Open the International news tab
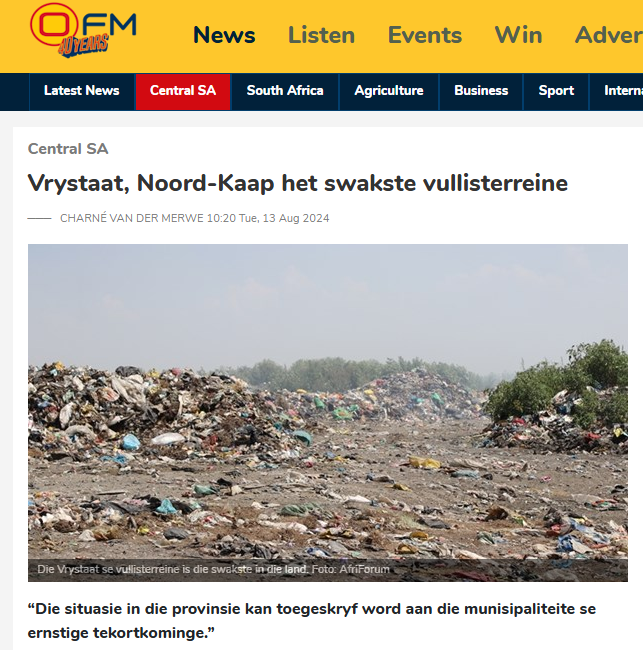Viewport: 643px width, 650px height. pyautogui.click(x=616, y=91)
